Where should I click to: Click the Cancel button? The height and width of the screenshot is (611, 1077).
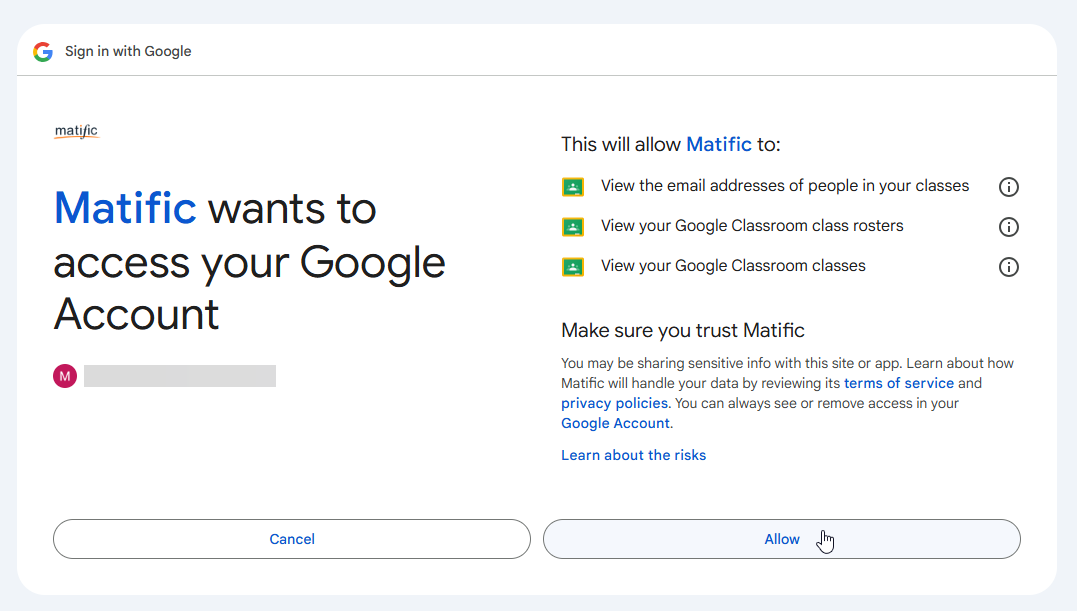coord(292,539)
